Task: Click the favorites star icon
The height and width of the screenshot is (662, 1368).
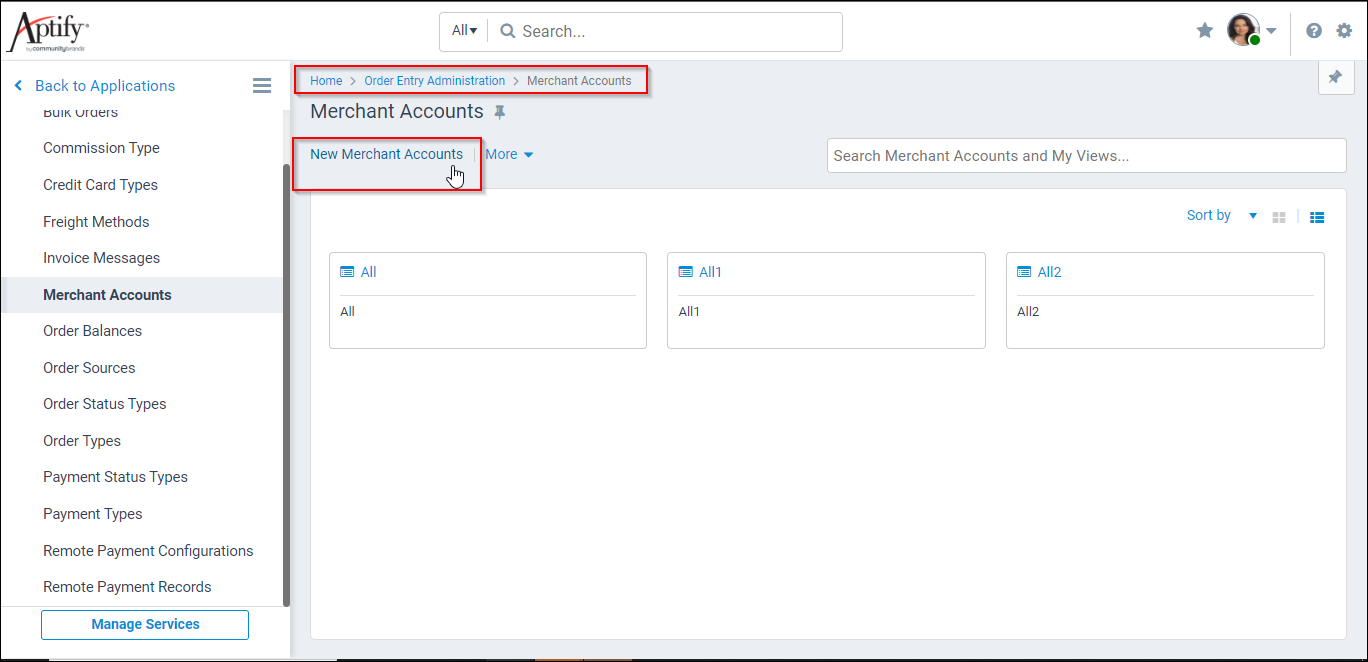Action: pyautogui.click(x=1204, y=31)
